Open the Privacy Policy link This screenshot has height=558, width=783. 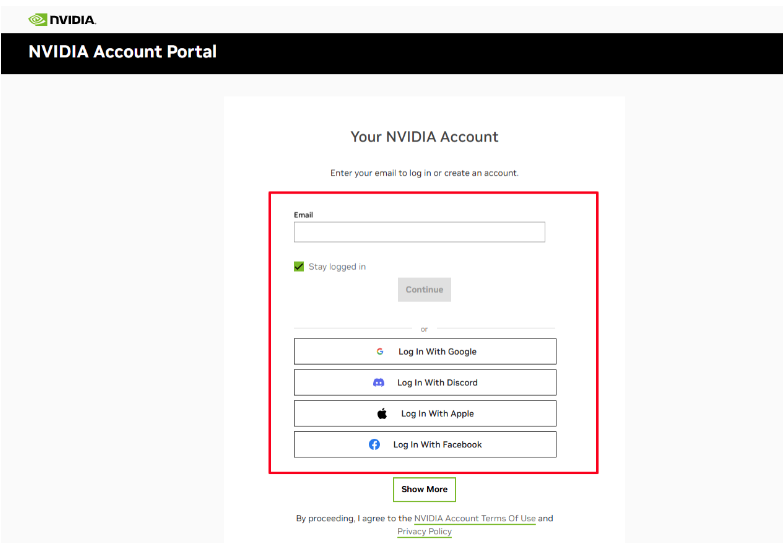(x=424, y=532)
